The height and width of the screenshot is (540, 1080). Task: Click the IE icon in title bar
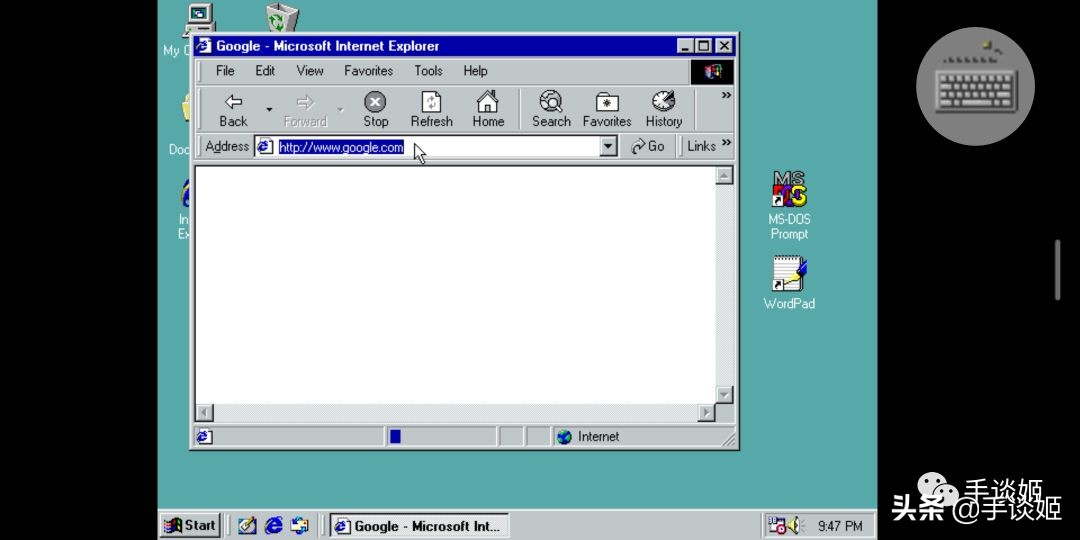coord(203,46)
